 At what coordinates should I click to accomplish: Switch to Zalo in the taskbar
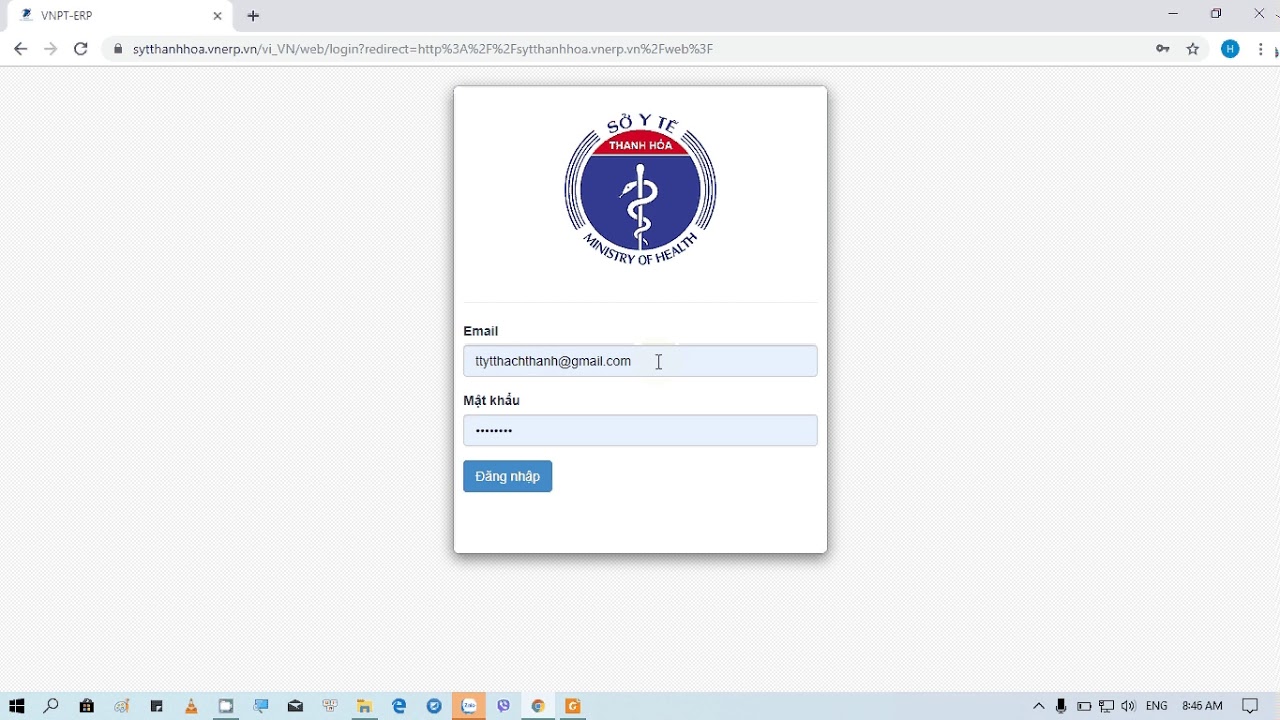pos(469,706)
